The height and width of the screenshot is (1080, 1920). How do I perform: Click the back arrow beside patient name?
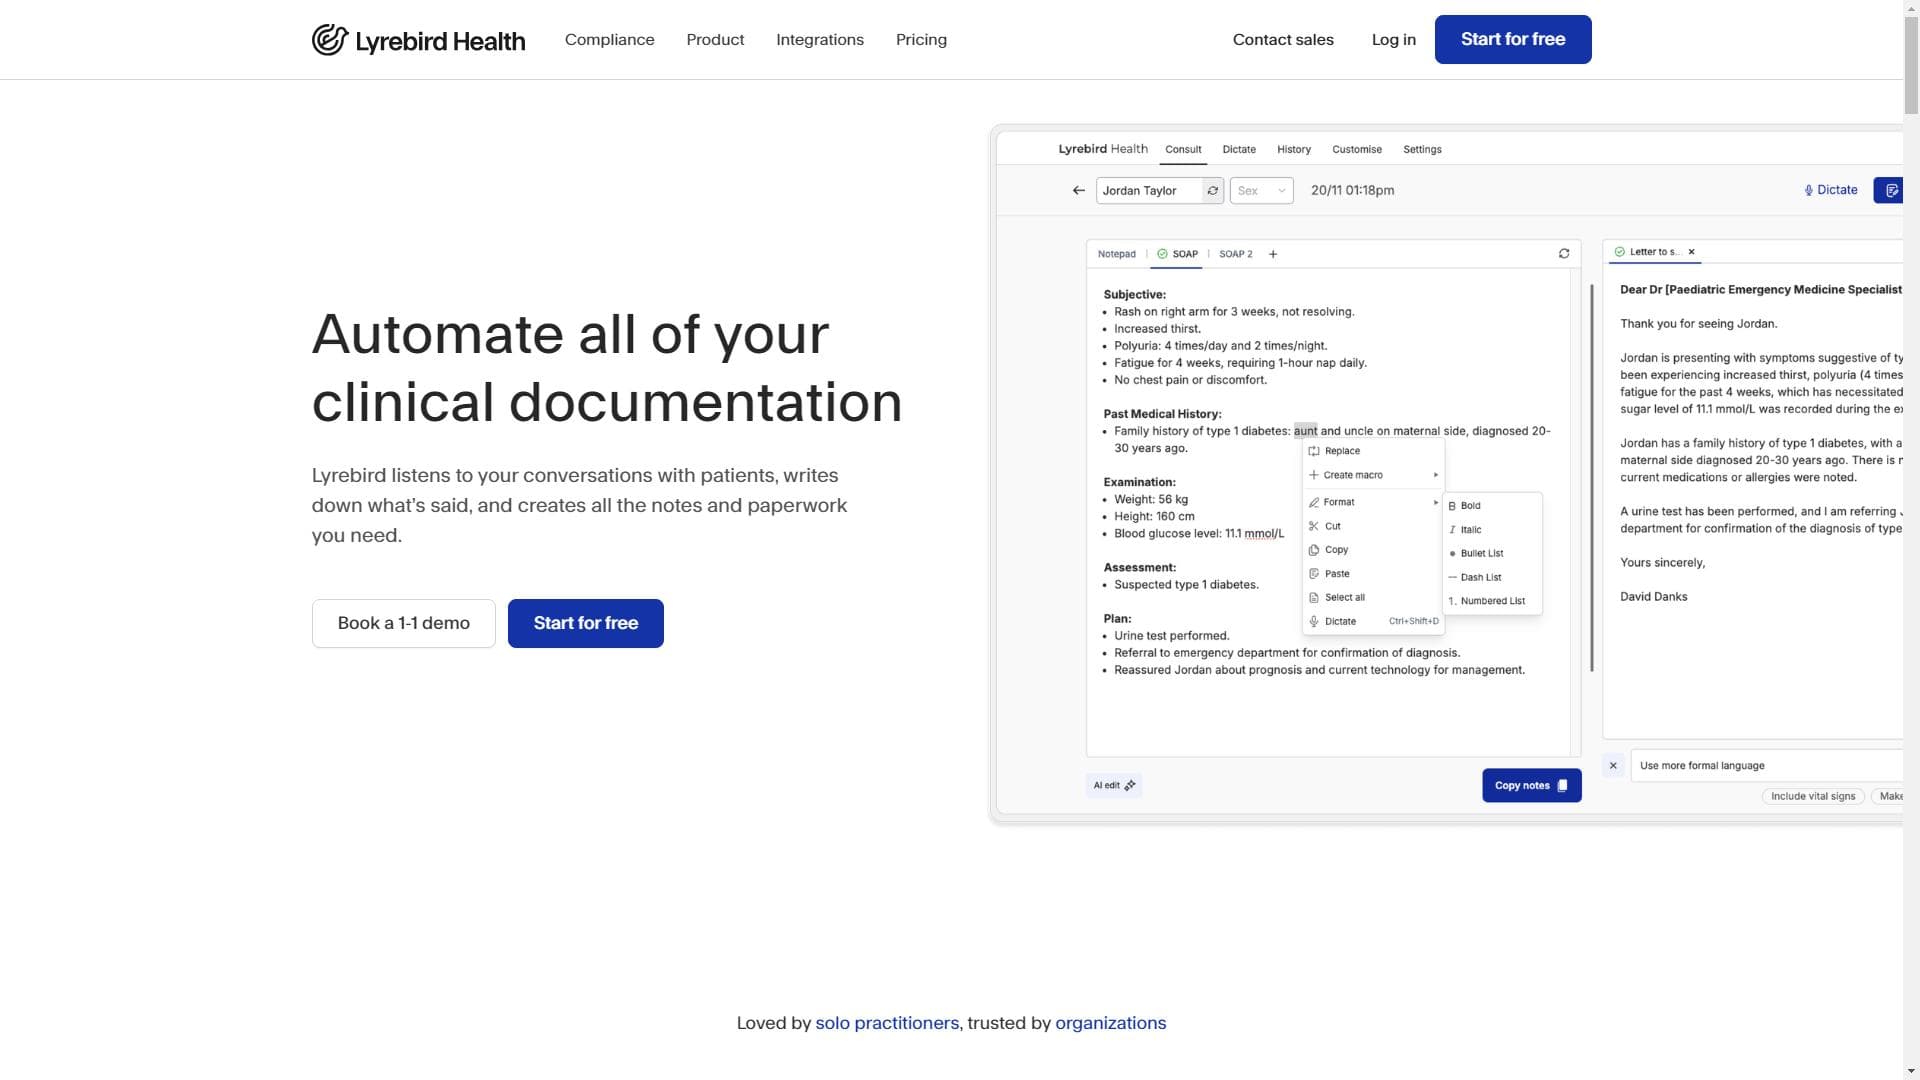1078,190
